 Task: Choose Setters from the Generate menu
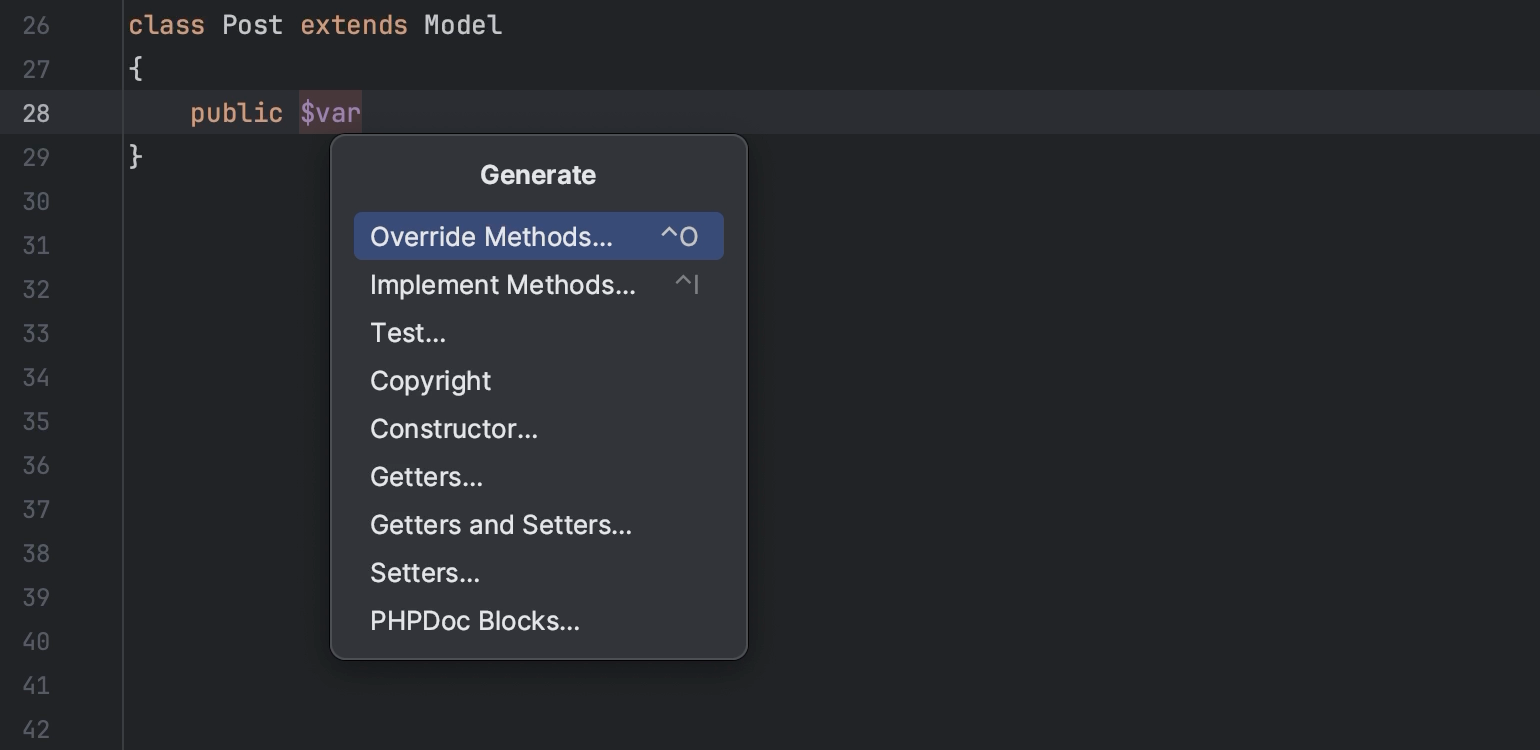pyautogui.click(x=424, y=572)
